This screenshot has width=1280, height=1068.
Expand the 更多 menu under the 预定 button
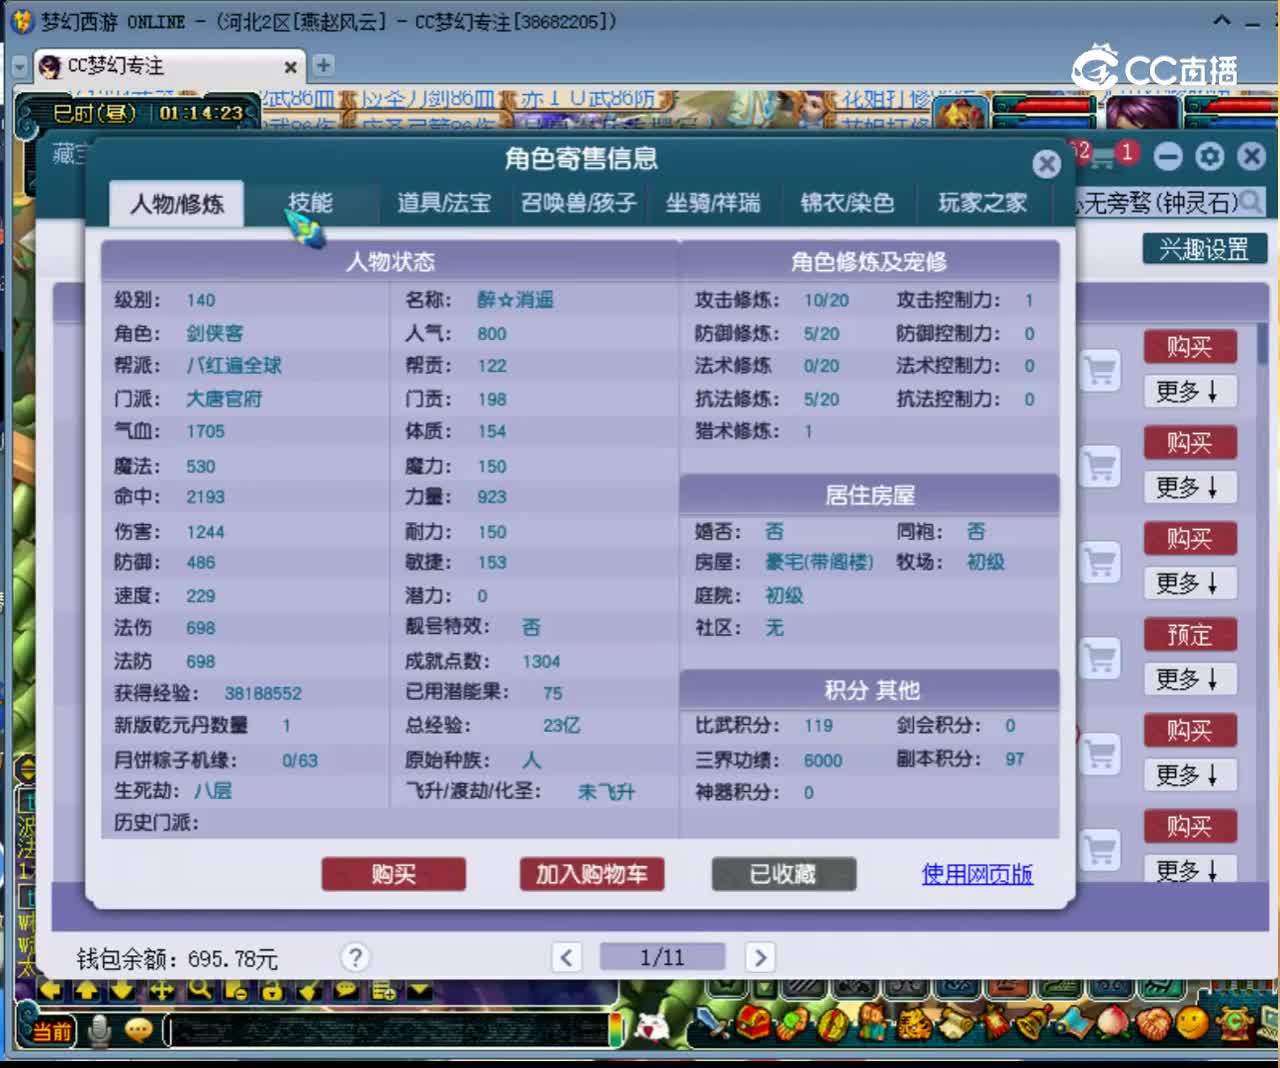[x=1189, y=679]
